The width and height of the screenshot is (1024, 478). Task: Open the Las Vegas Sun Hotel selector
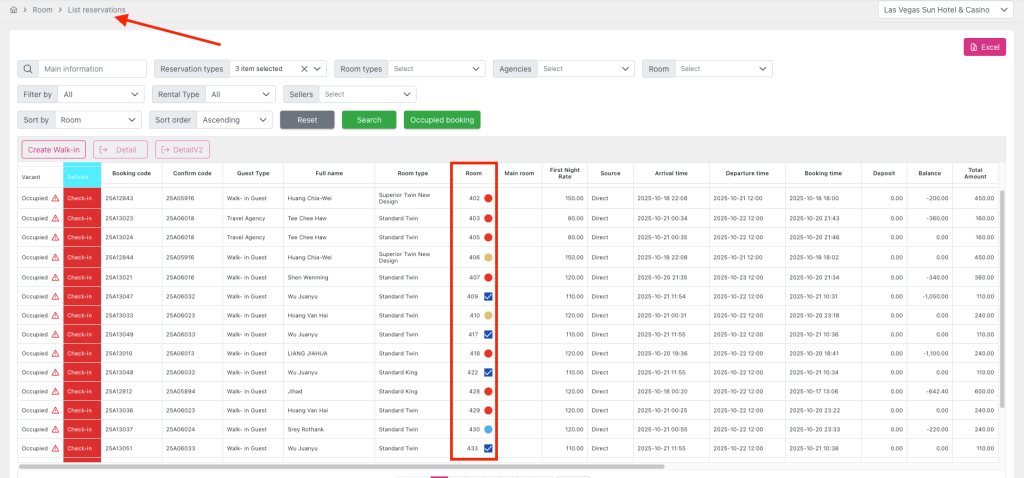pyautogui.click(x=941, y=9)
